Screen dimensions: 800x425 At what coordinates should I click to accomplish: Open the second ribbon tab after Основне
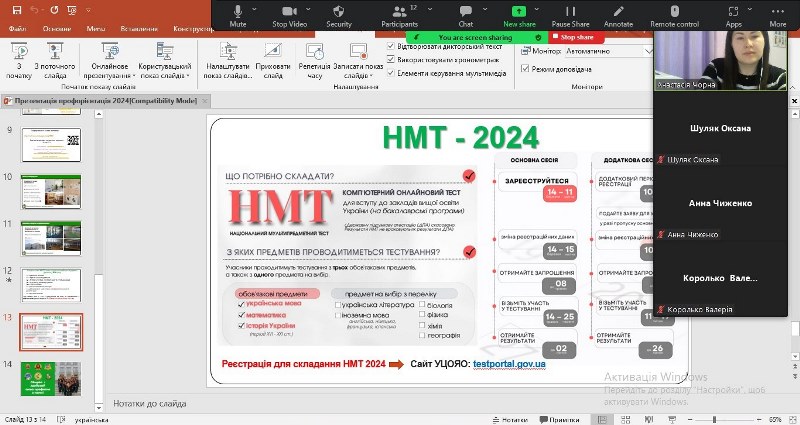click(x=95, y=29)
